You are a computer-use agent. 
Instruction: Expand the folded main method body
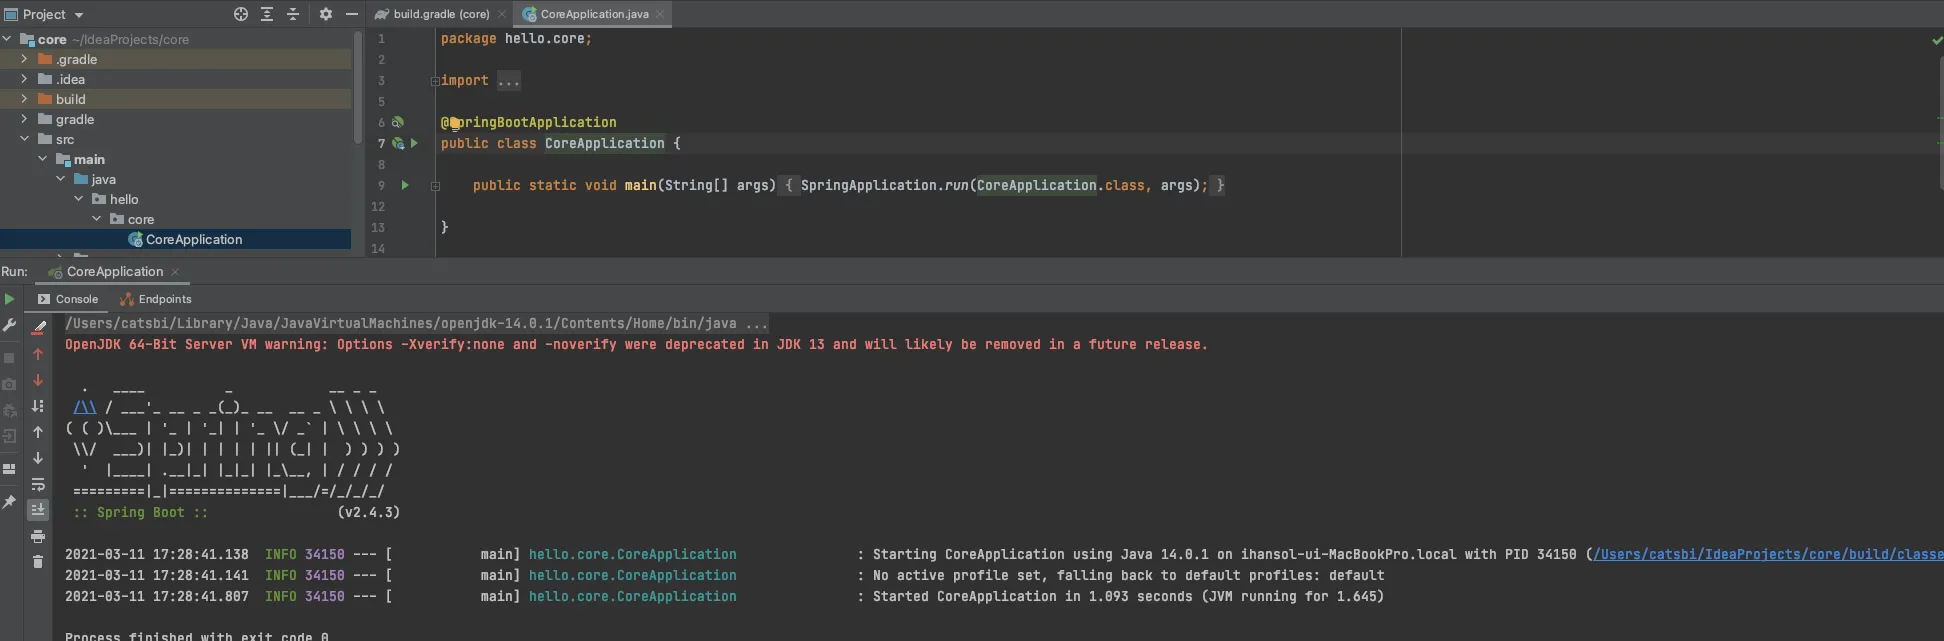[x=435, y=186]
